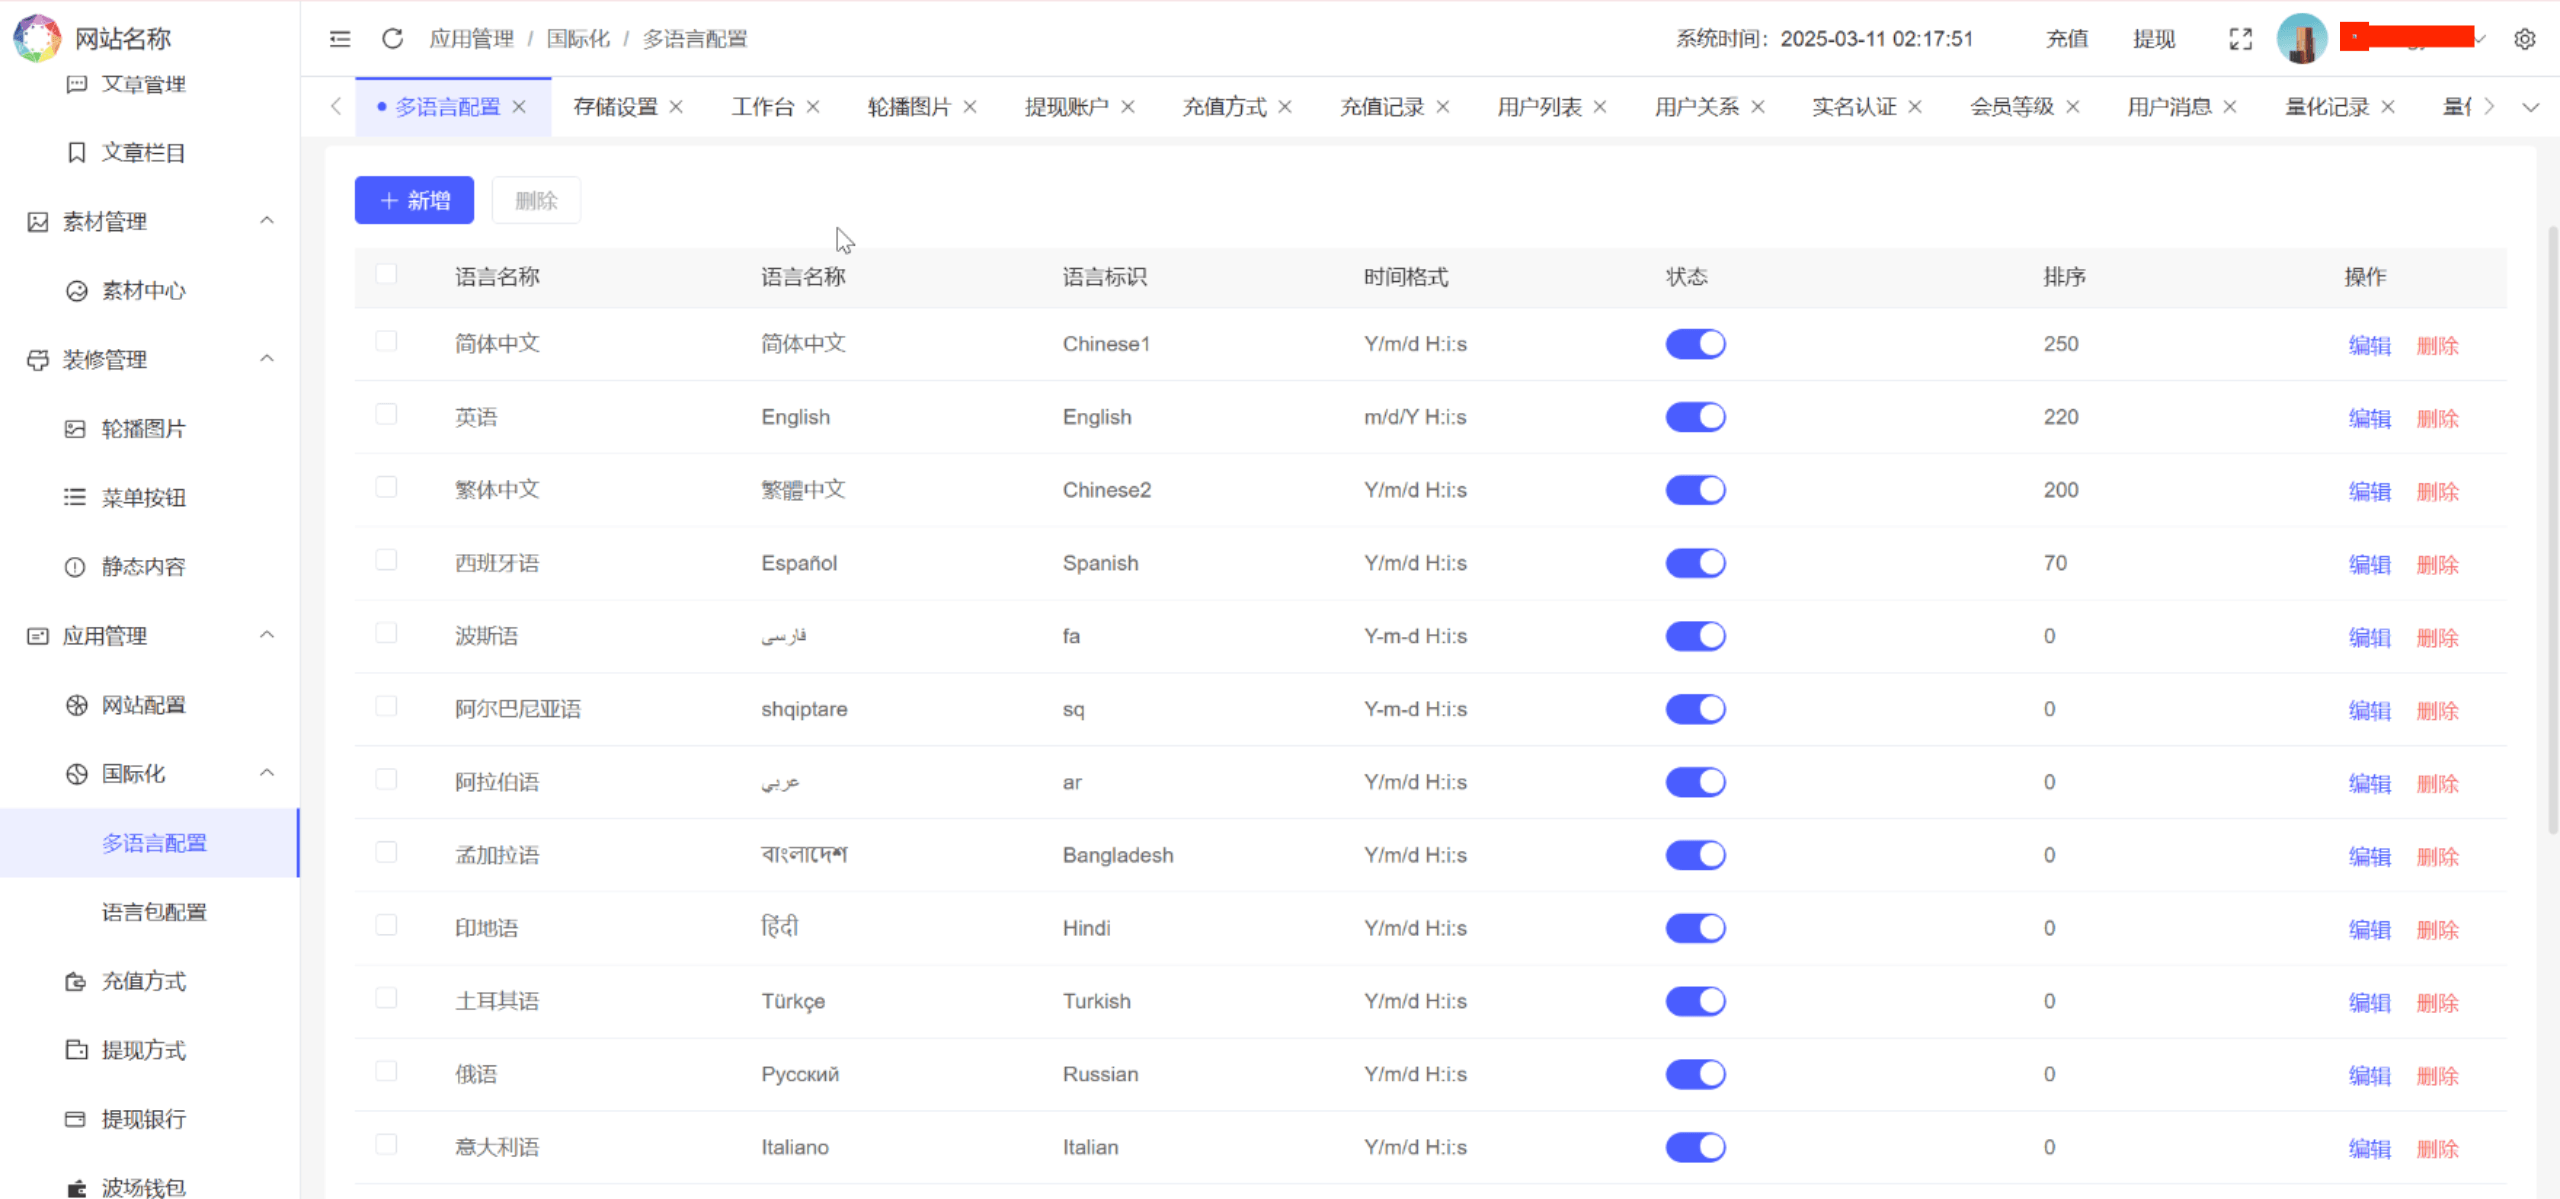
Task: Disable the Spanish language status switch
Action: (x=1695, y=563)
